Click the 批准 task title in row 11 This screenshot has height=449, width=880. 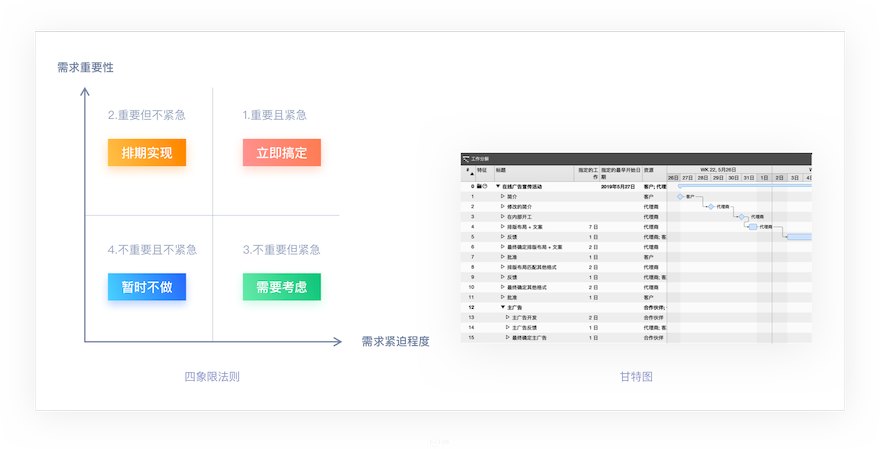coord(512,297)
